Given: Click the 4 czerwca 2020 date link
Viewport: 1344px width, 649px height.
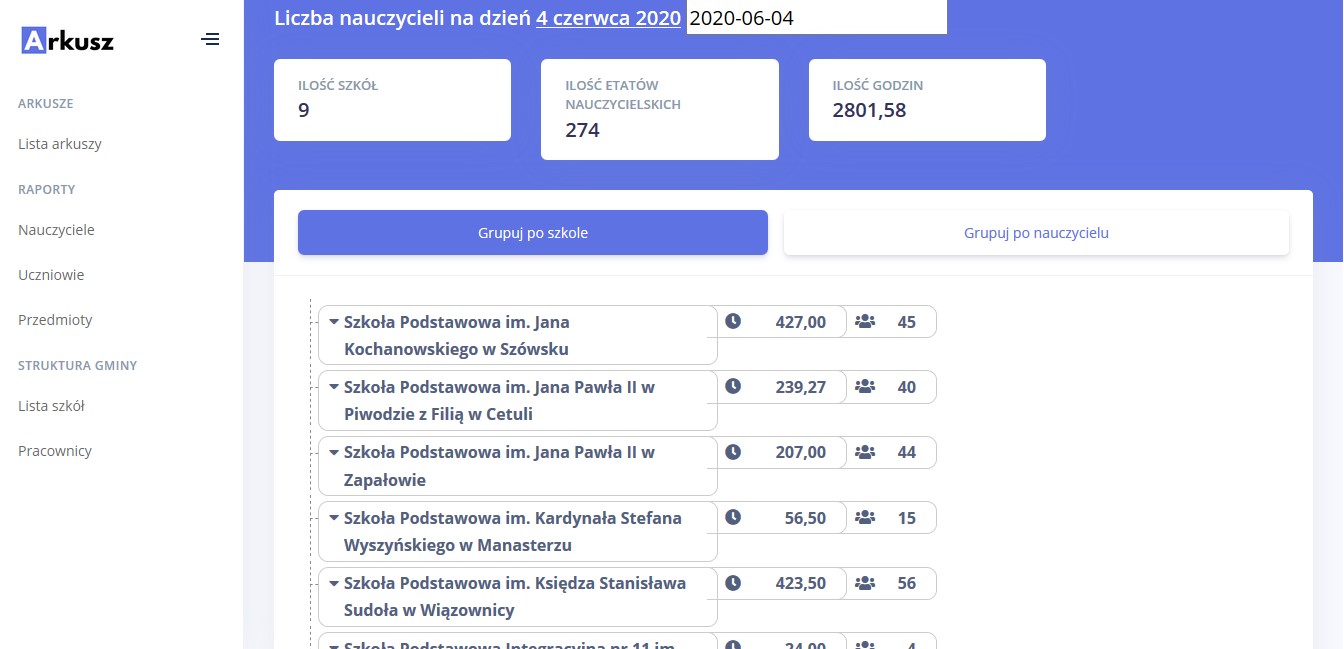Looking at the screenshot, I should click(x=609, y=17).
